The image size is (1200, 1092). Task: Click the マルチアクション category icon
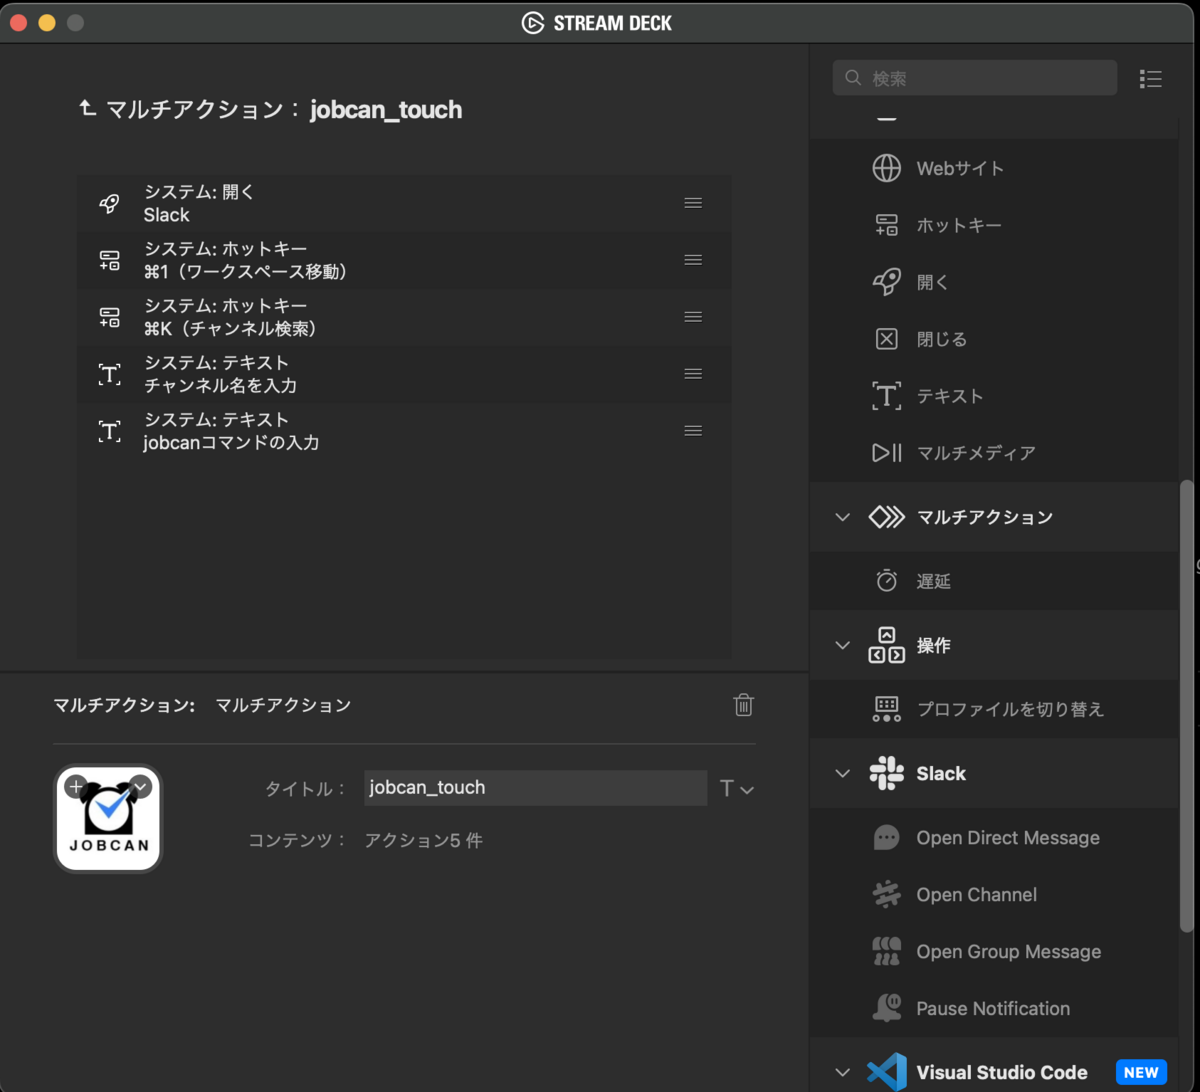[887, 517]
